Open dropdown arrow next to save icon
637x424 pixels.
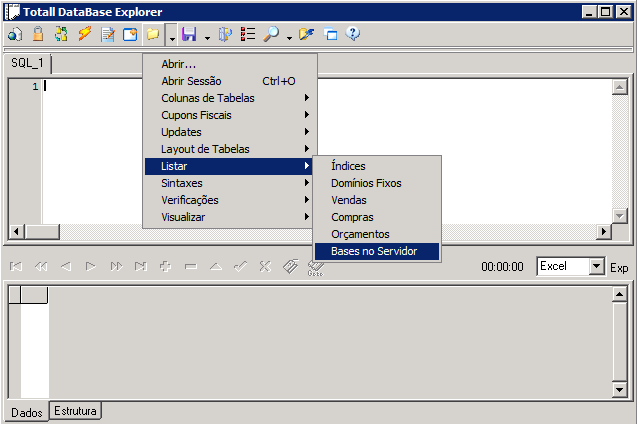(208, 38)
